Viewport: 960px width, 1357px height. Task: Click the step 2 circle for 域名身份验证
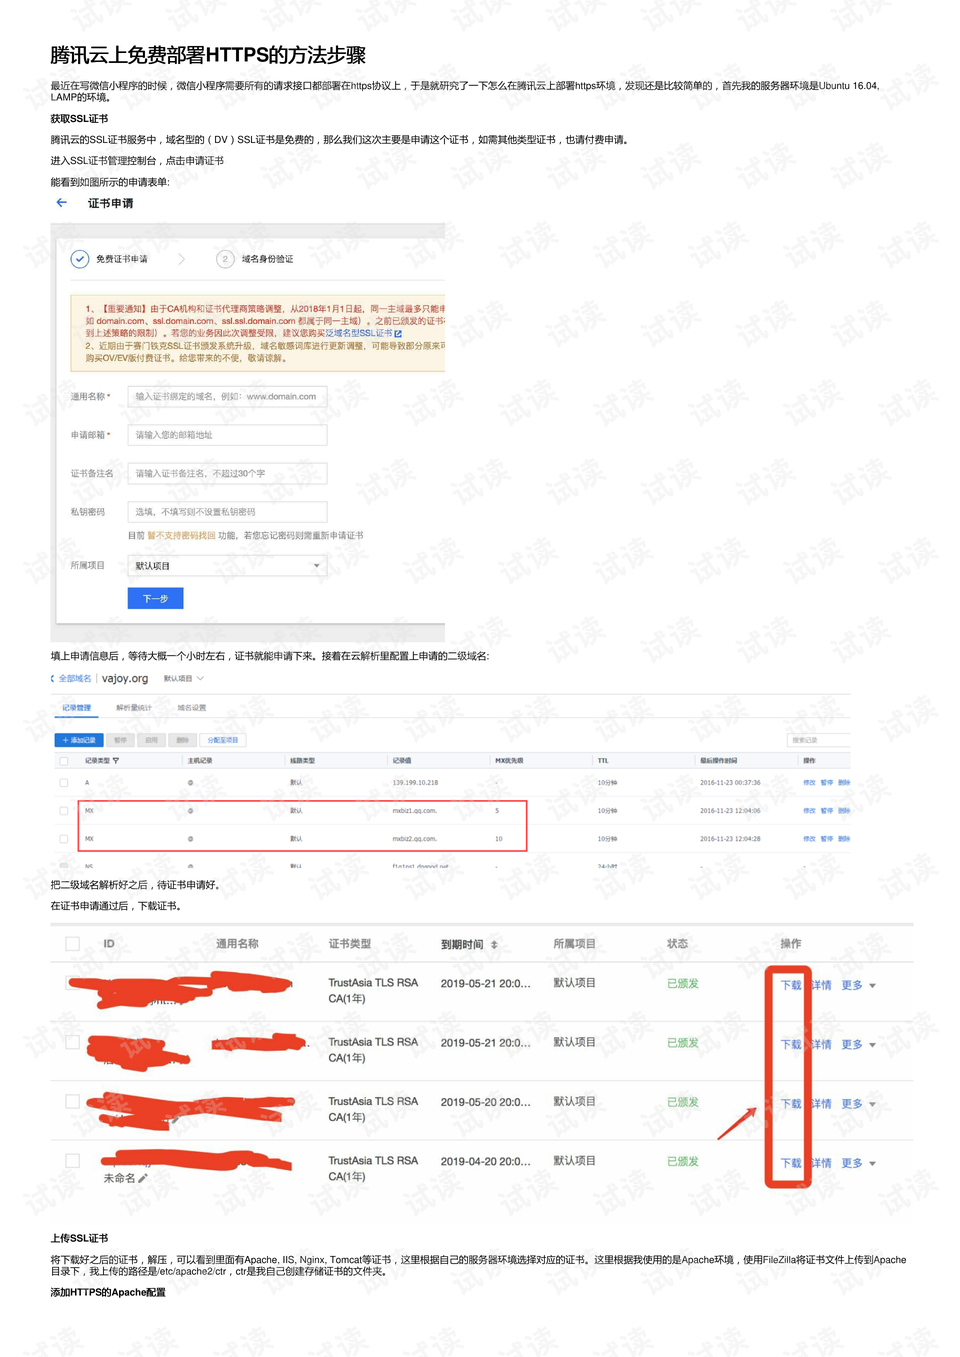225,259
